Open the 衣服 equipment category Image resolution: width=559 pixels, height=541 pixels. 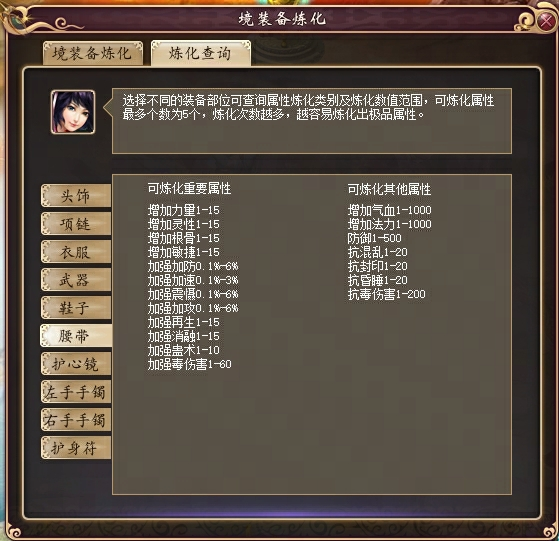(76, 252)
